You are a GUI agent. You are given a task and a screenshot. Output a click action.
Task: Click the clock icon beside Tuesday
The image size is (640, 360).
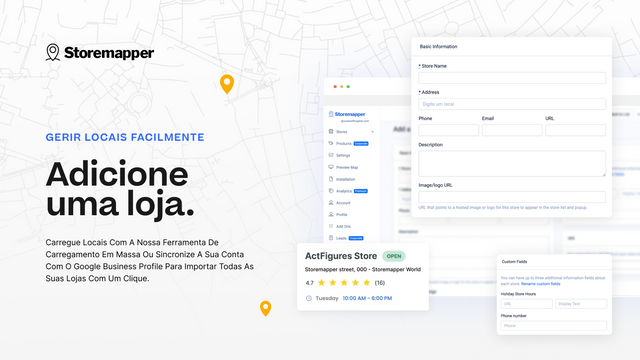pos(309,298)
